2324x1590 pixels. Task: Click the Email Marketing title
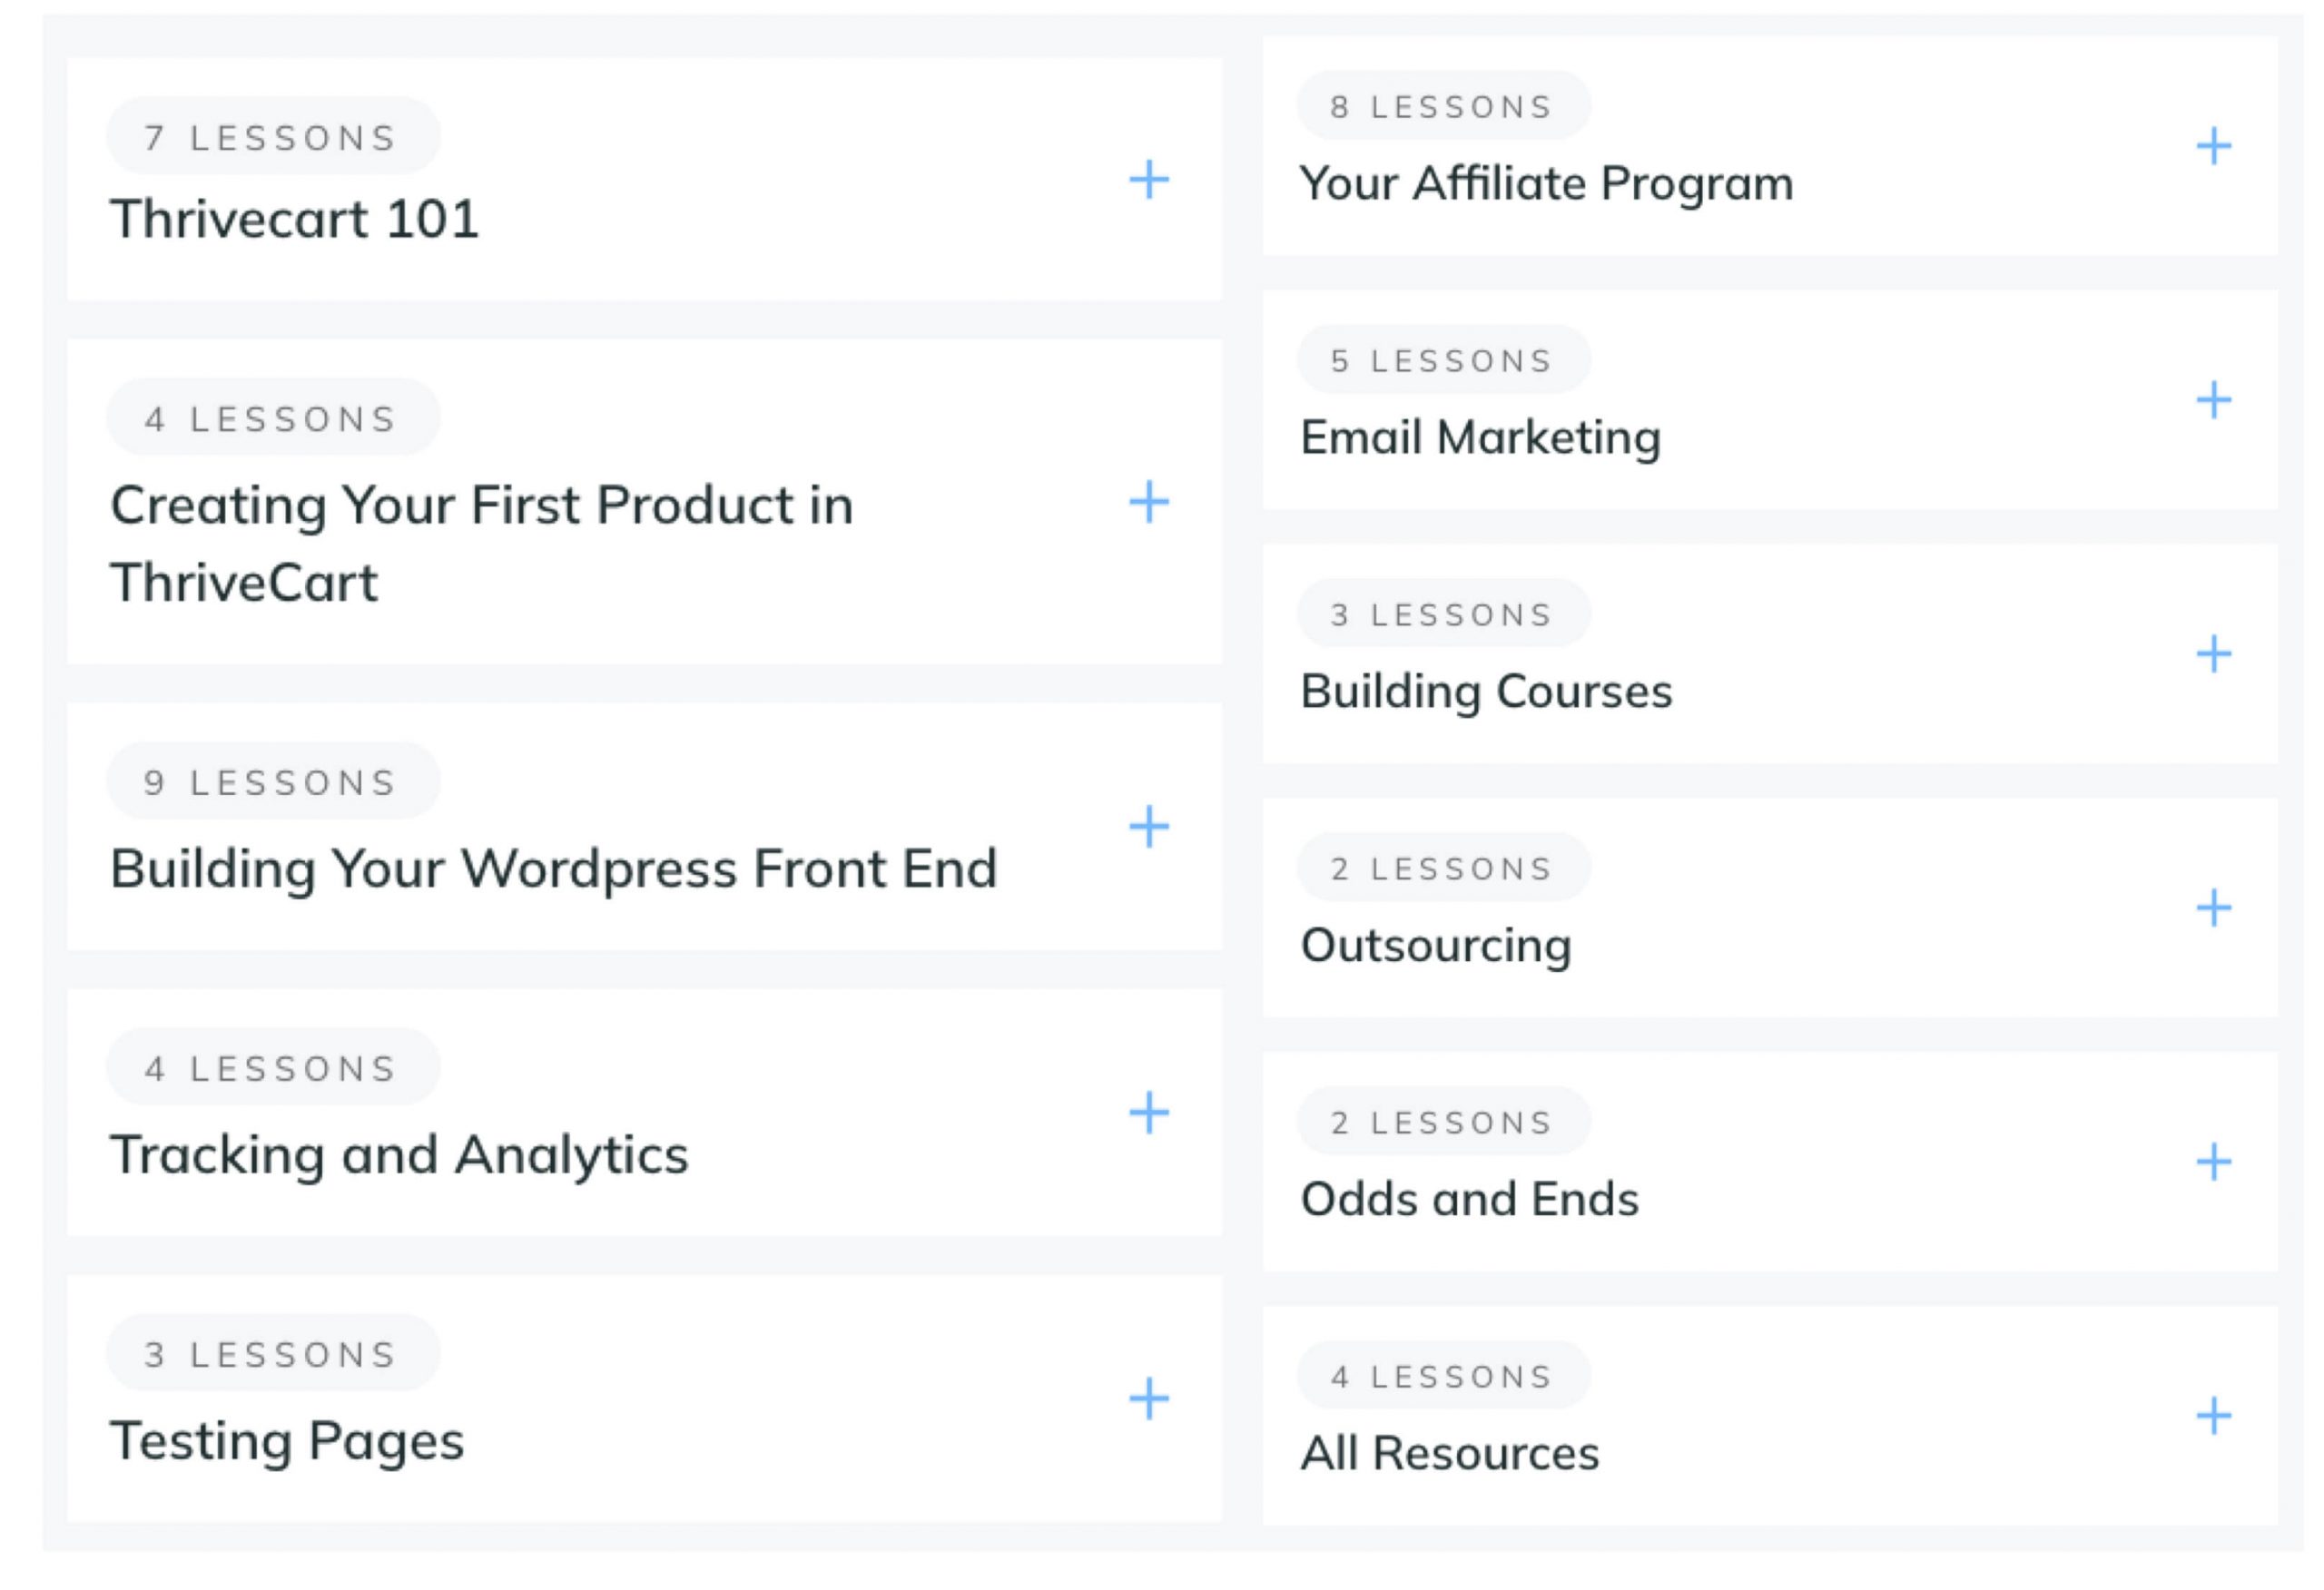coord(1480,438)
